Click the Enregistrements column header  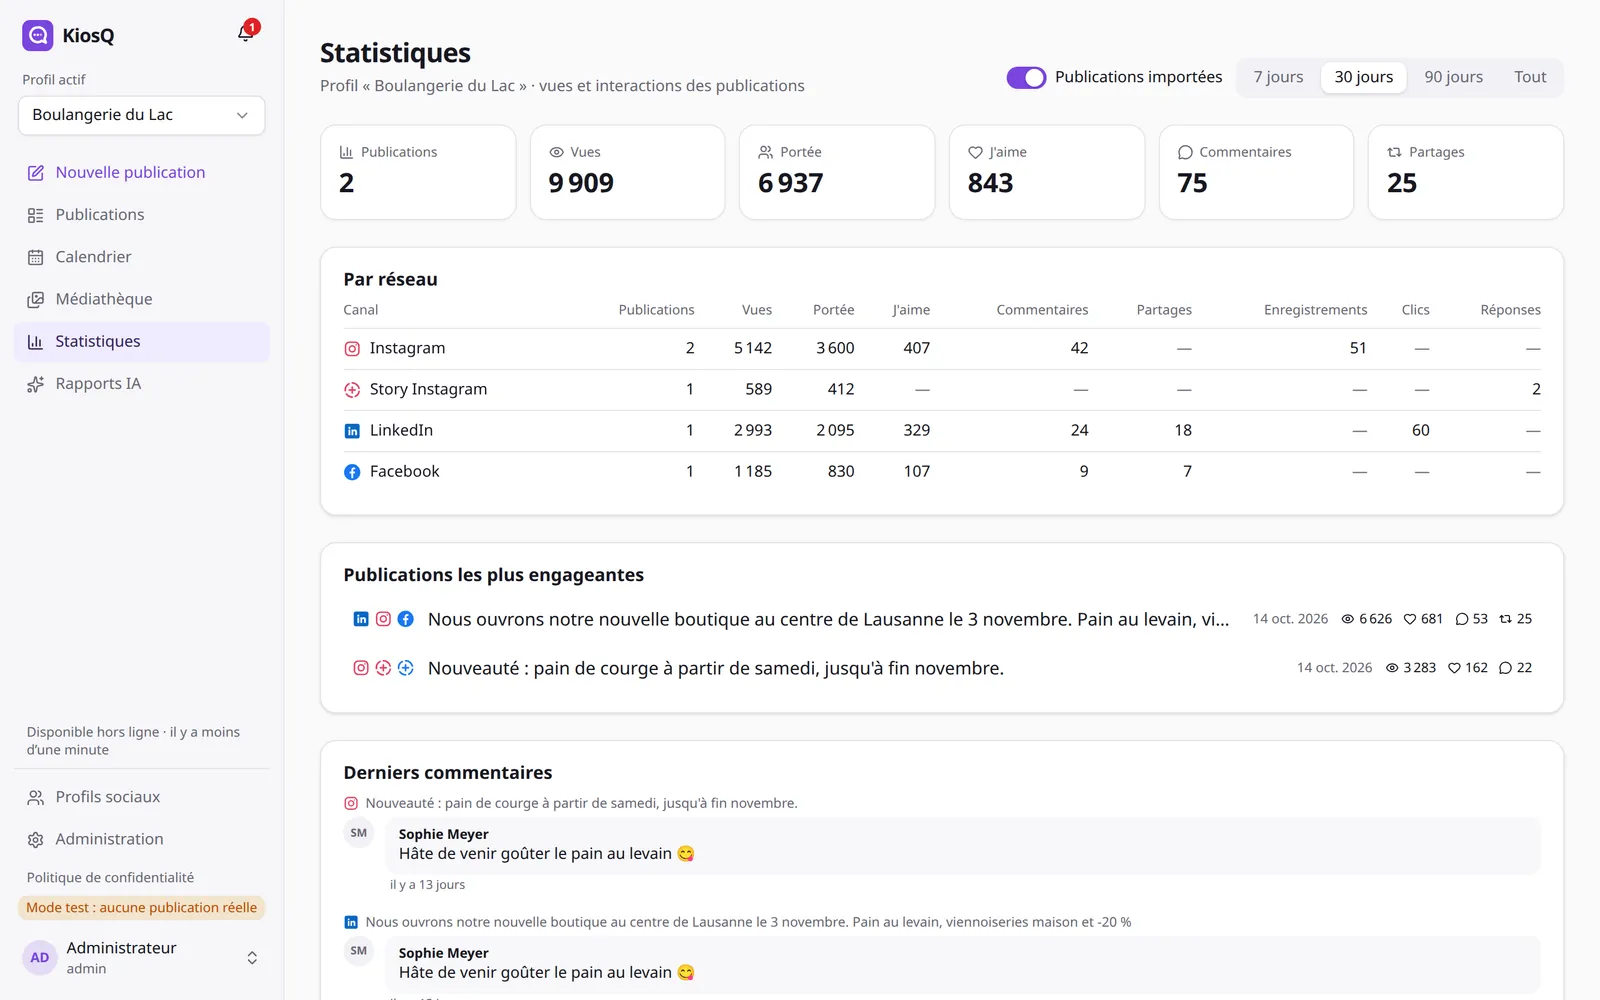coord(1315,310)
